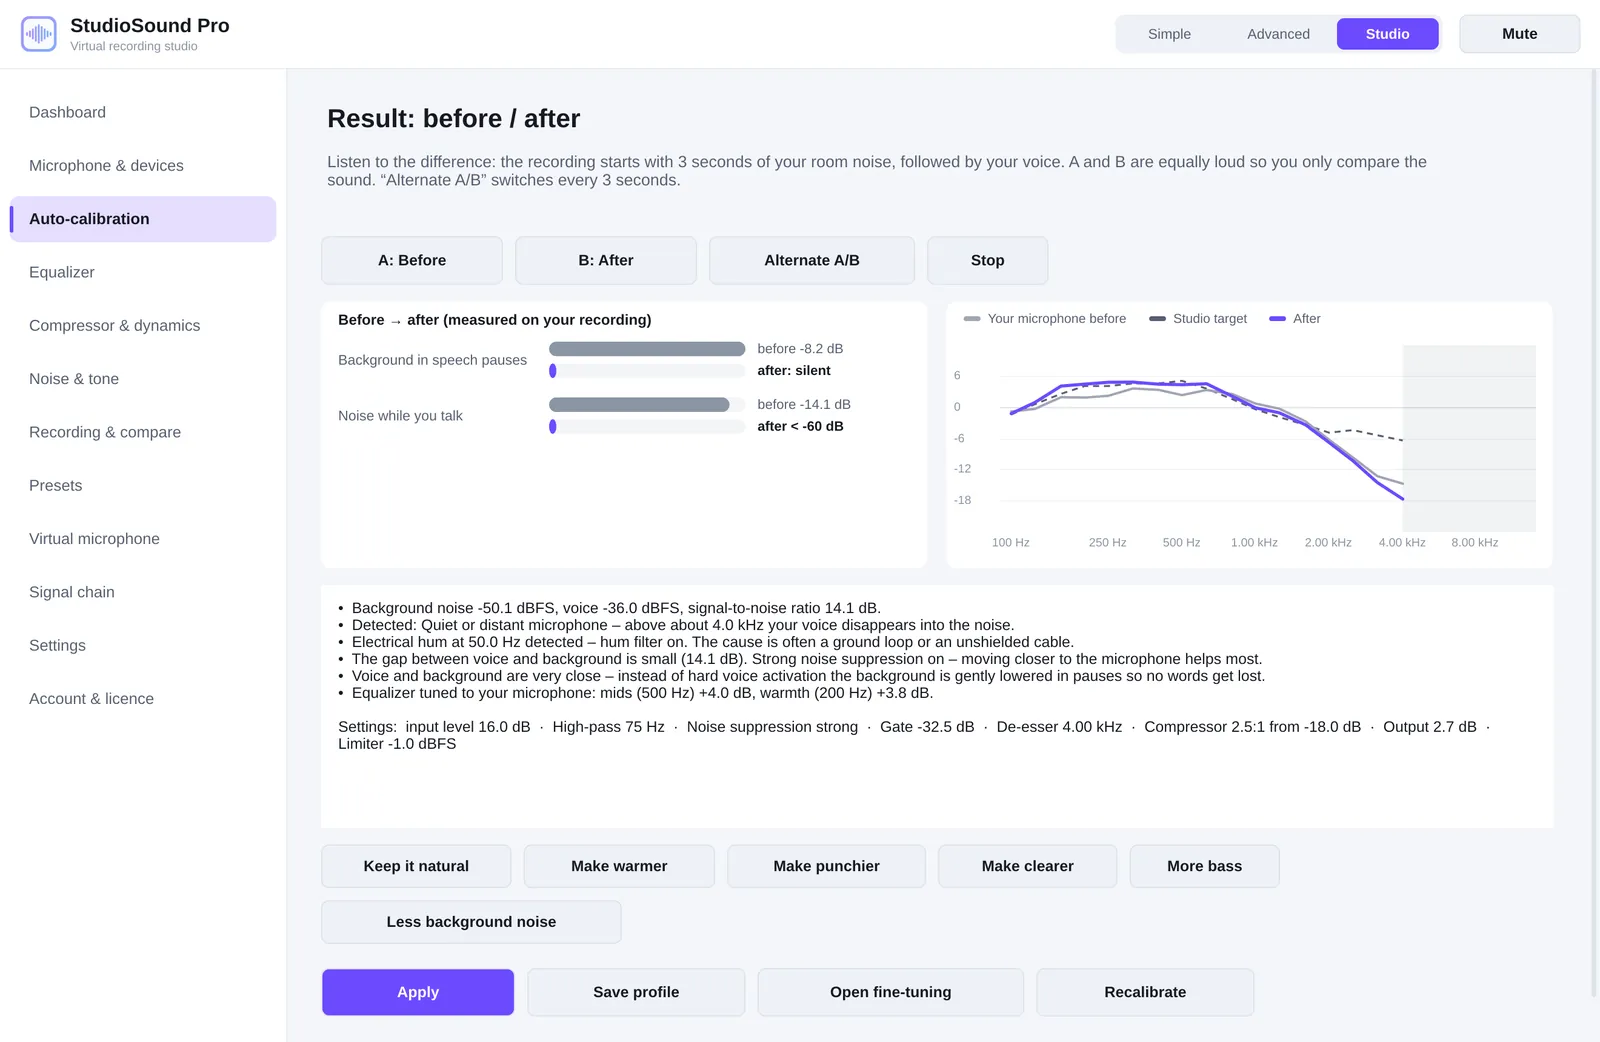Mute the audio output
The image size is (1600, 1042).
(x=1519, y=34)
